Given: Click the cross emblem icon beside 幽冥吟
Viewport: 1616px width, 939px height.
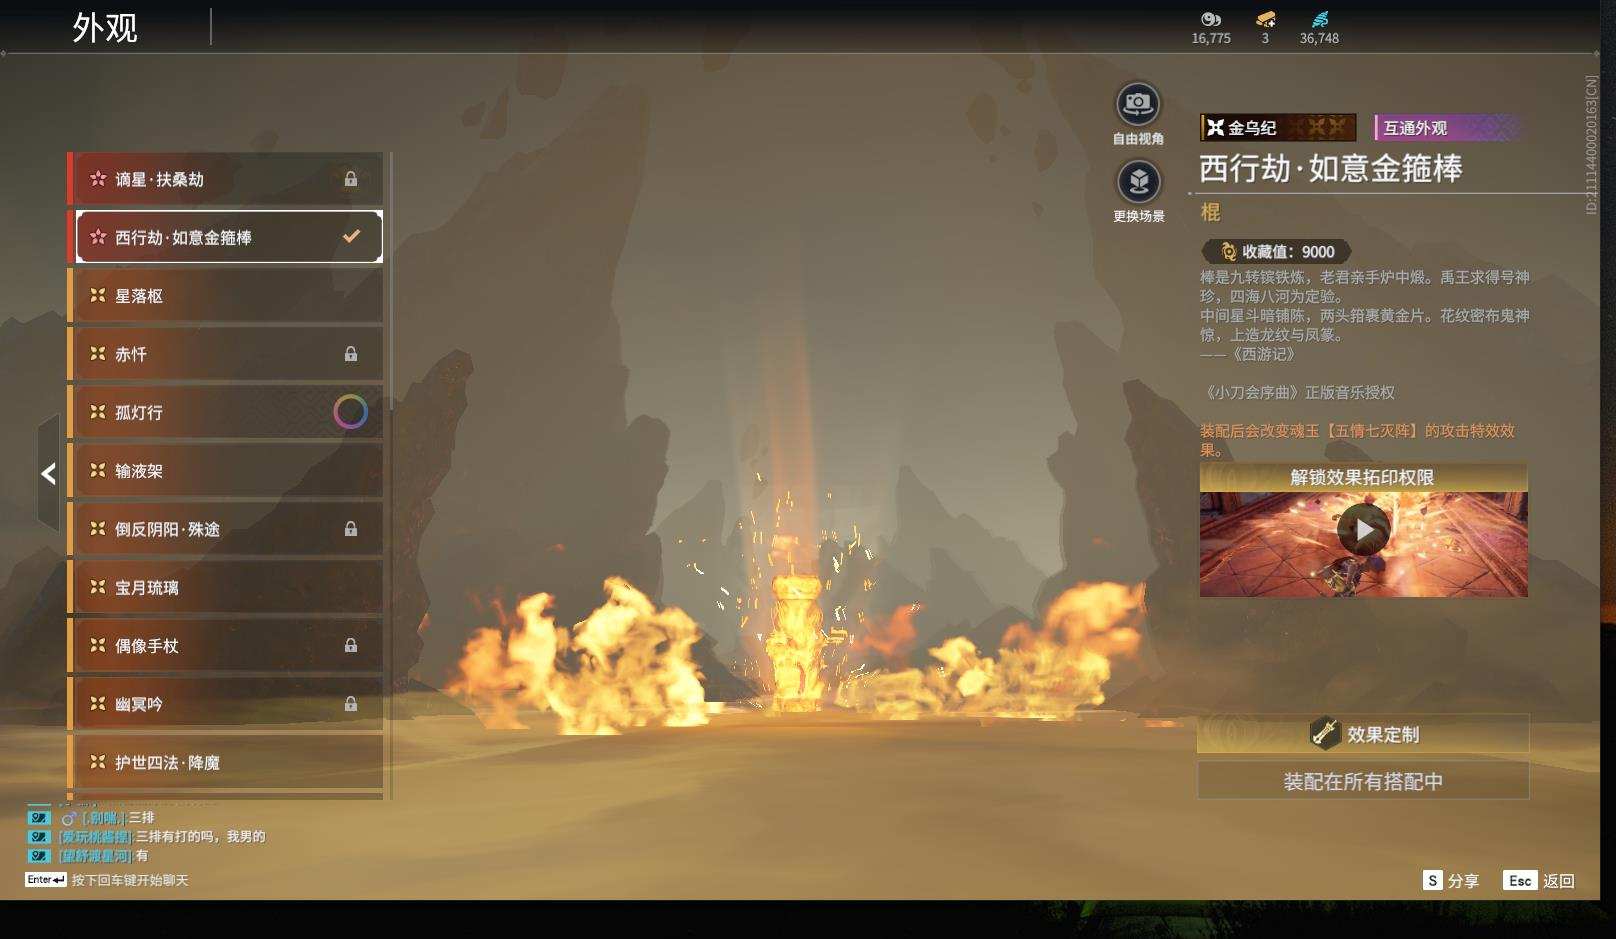Looking at the screenshot, I should [x=98, y=704].
